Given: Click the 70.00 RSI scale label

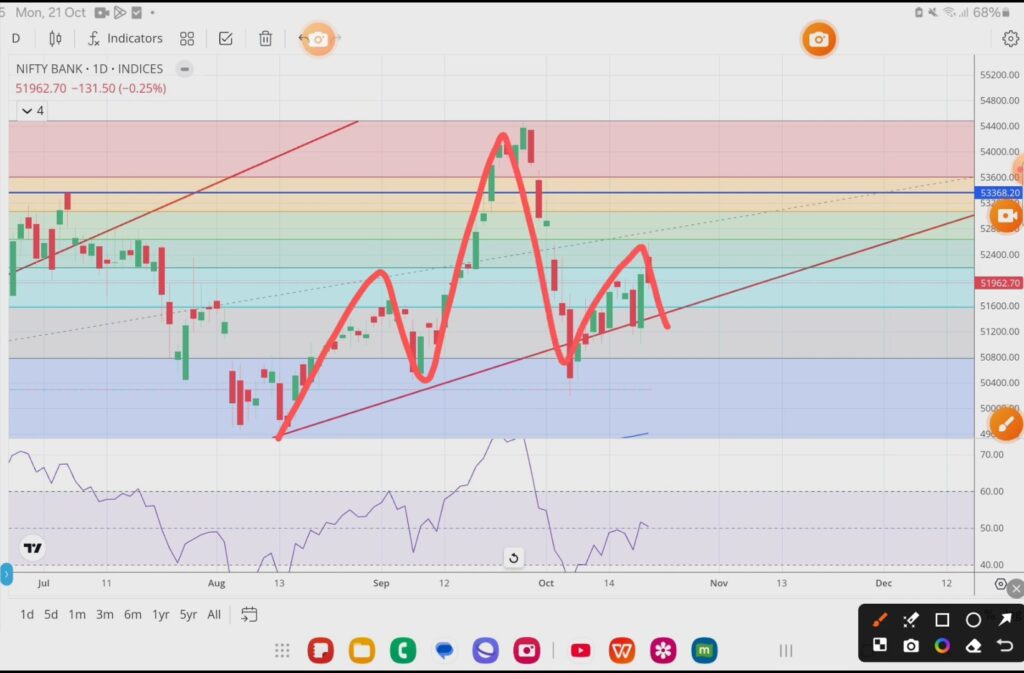Looking at the screenshot, I should click(991, 454).
